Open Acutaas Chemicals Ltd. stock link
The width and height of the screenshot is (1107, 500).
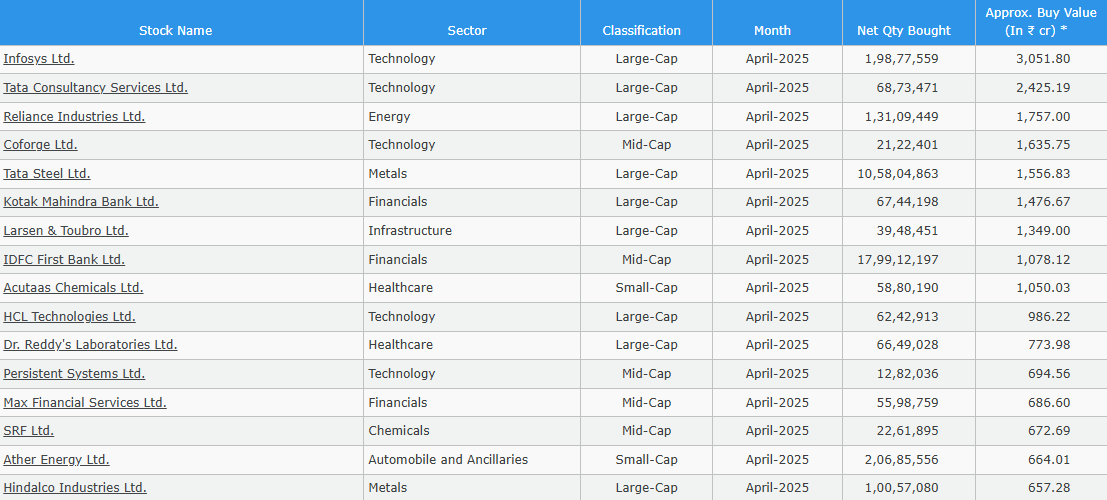point(73,288)
